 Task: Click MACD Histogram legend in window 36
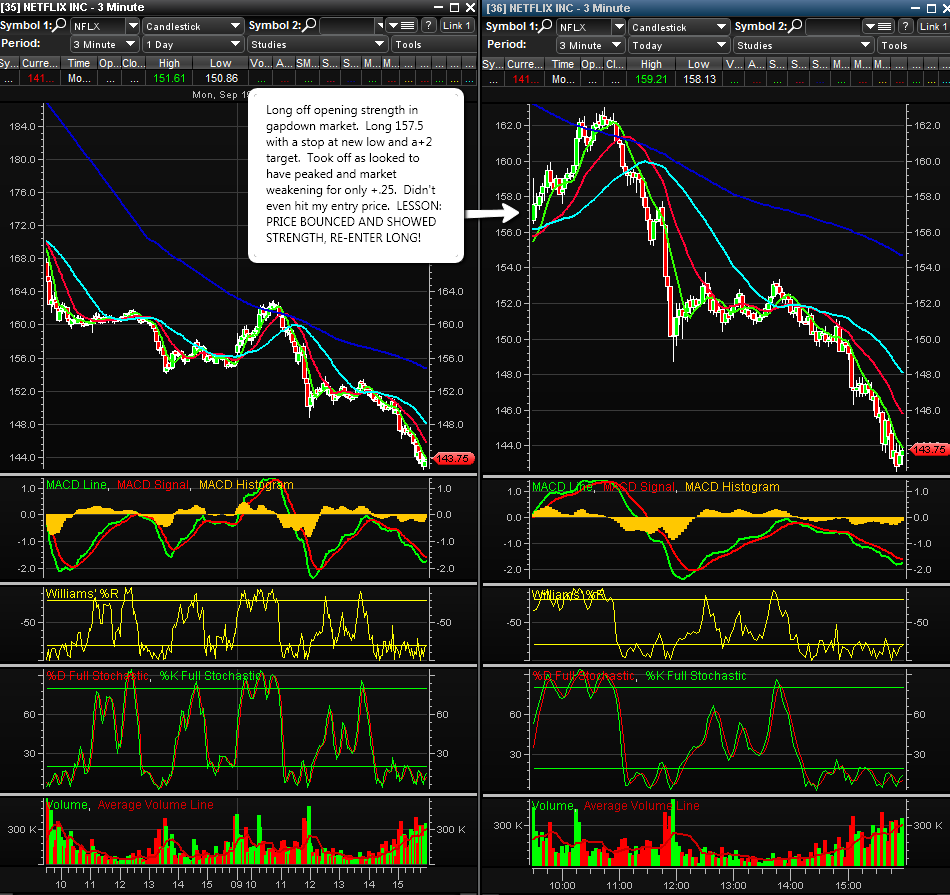tap(732, 487)
